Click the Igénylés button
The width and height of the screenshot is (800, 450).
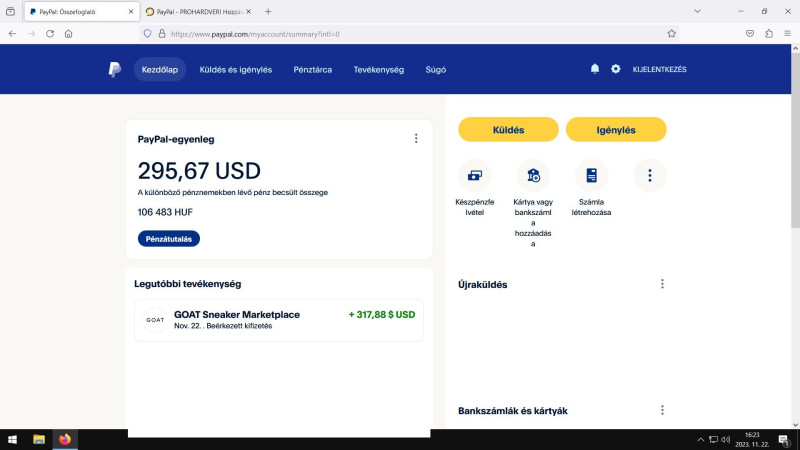point(616,130)
